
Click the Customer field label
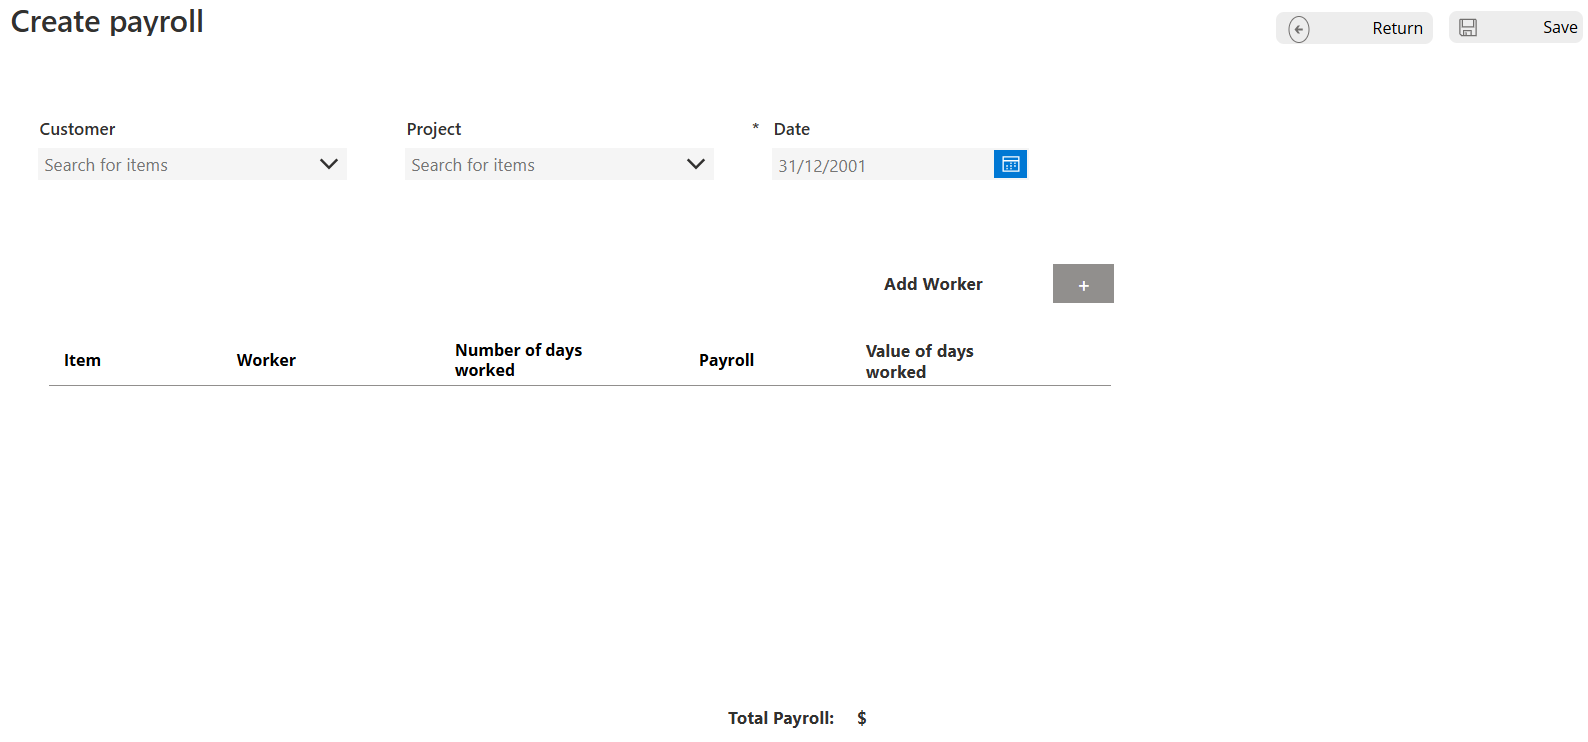tap(77, 129)
